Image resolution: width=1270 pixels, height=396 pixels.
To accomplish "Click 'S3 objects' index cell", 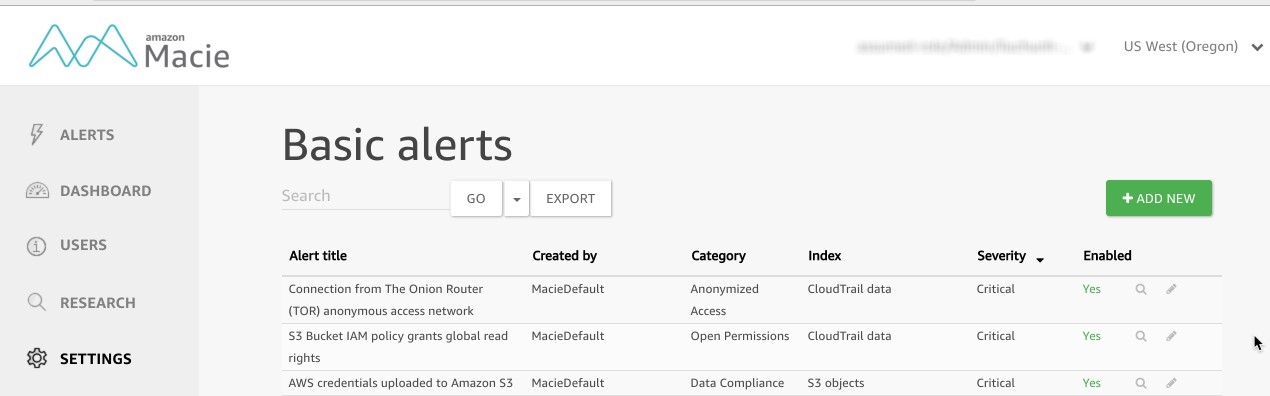I will coord(836,383).
